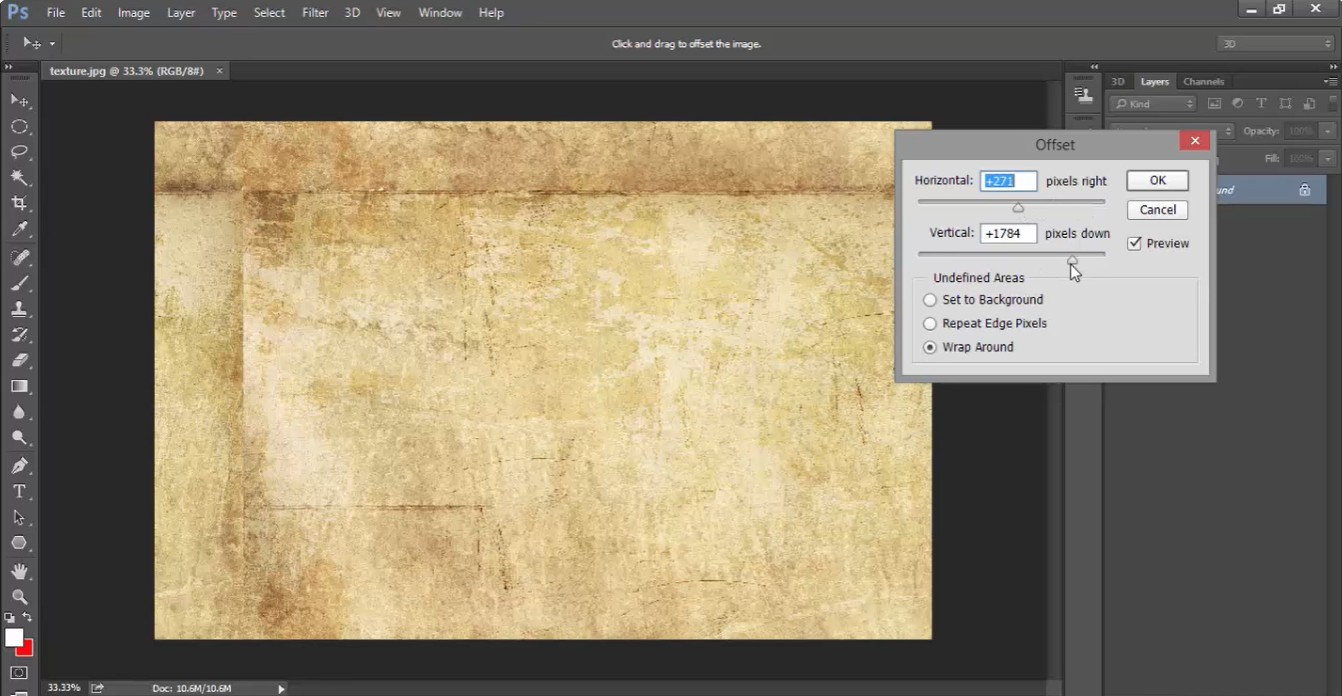Select the Lasso tool
The width and height of the screenshot is (1342, 696).
pyautogui.click(x=19, y=152)
